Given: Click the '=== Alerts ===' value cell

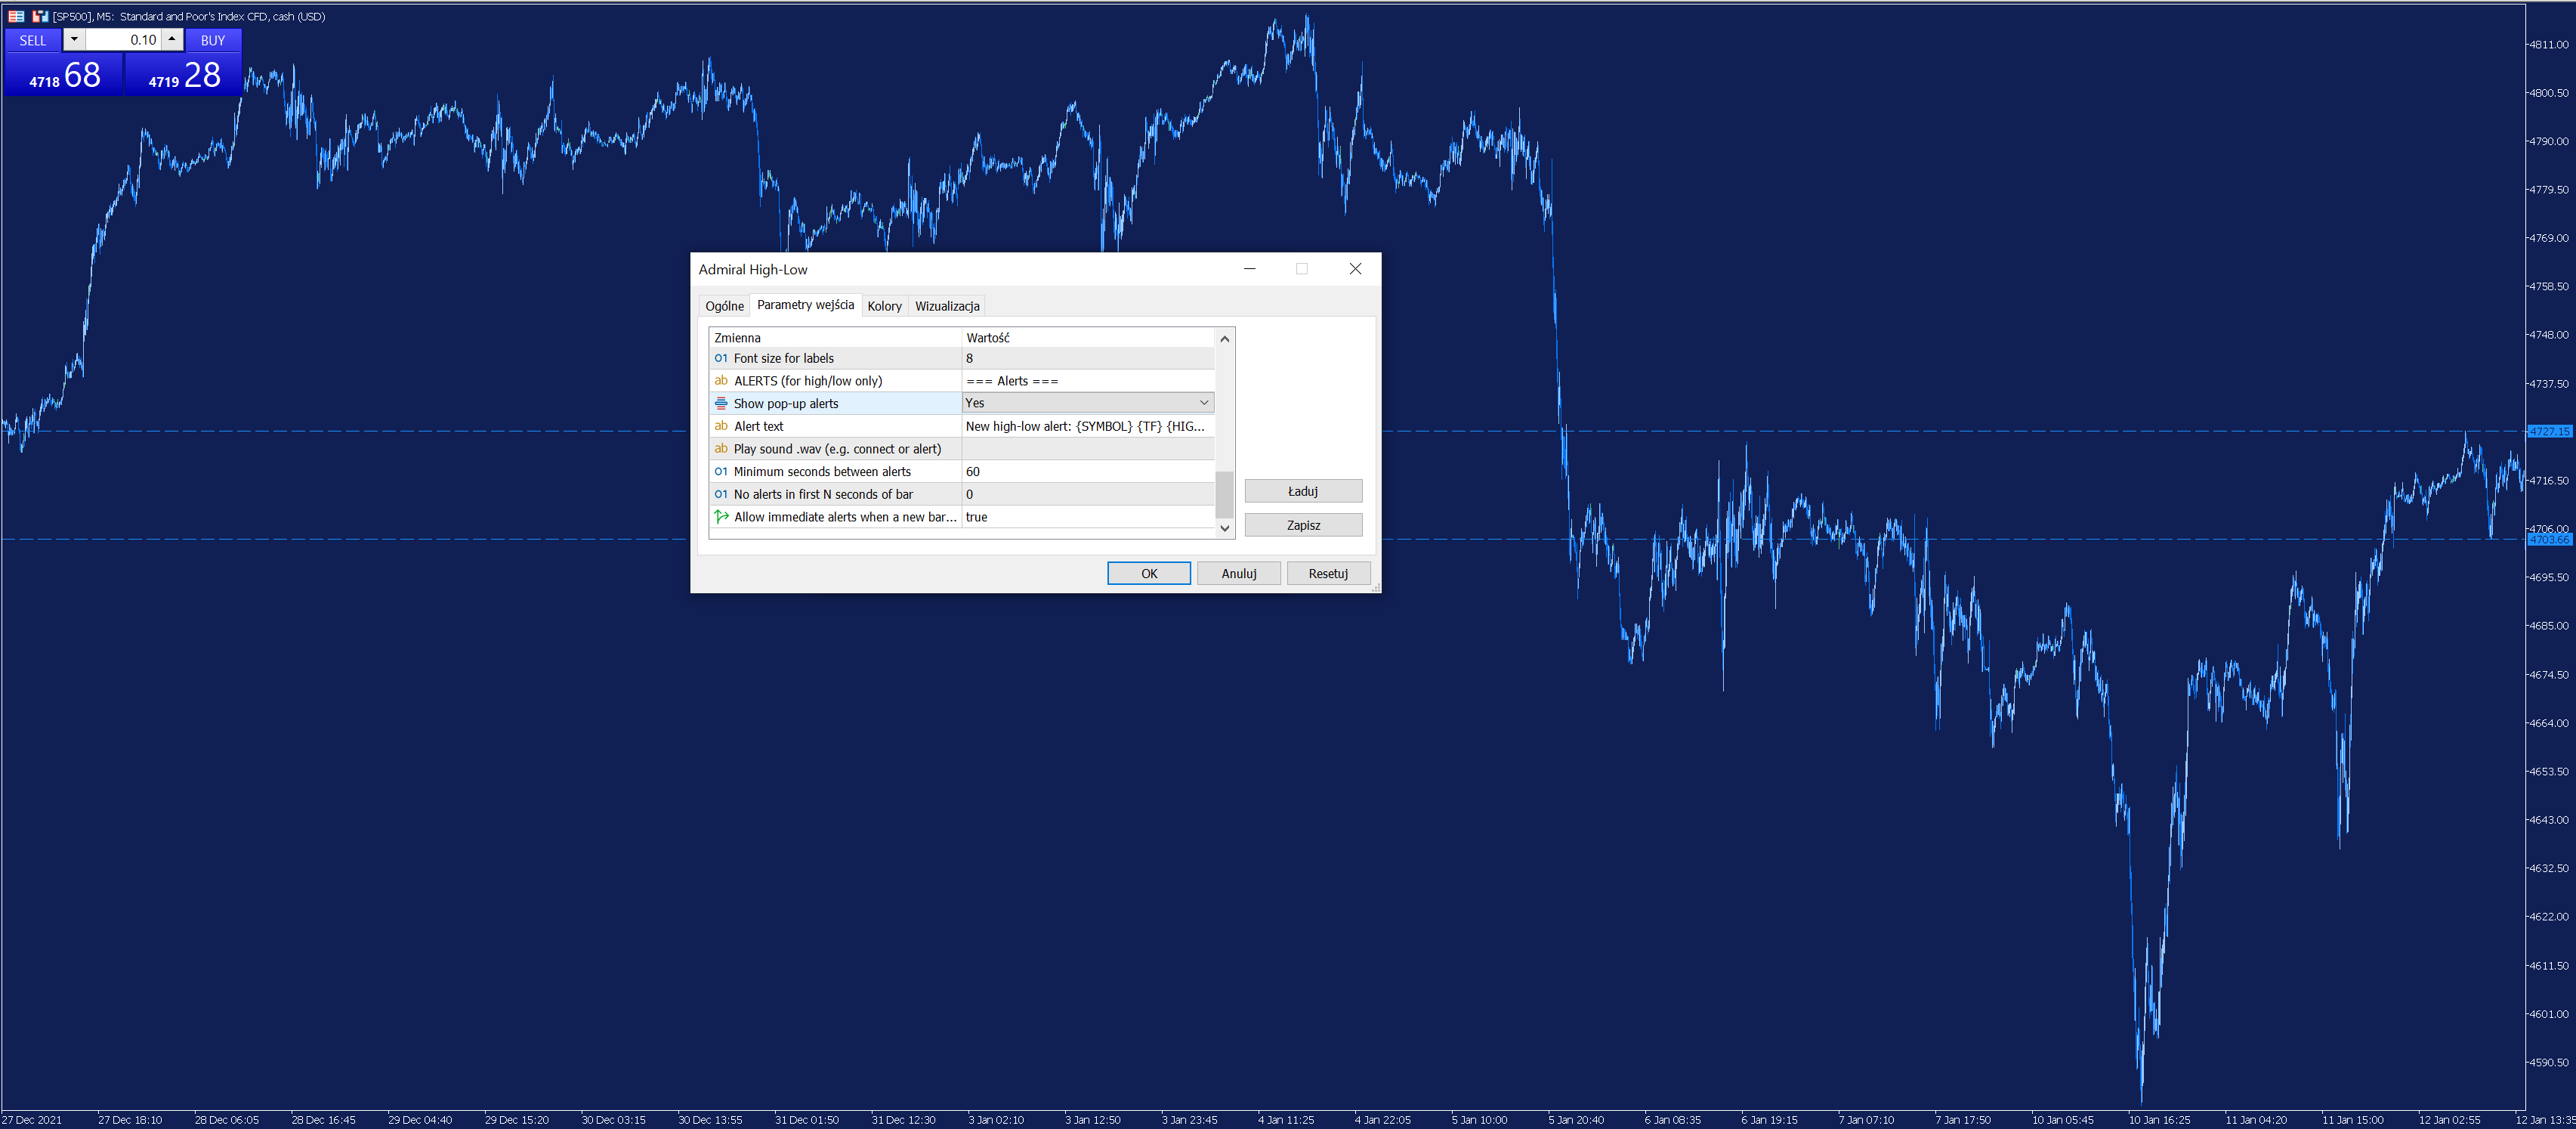Looking at the screenshot, I should pyautogui.click(x=1088, y=381).
